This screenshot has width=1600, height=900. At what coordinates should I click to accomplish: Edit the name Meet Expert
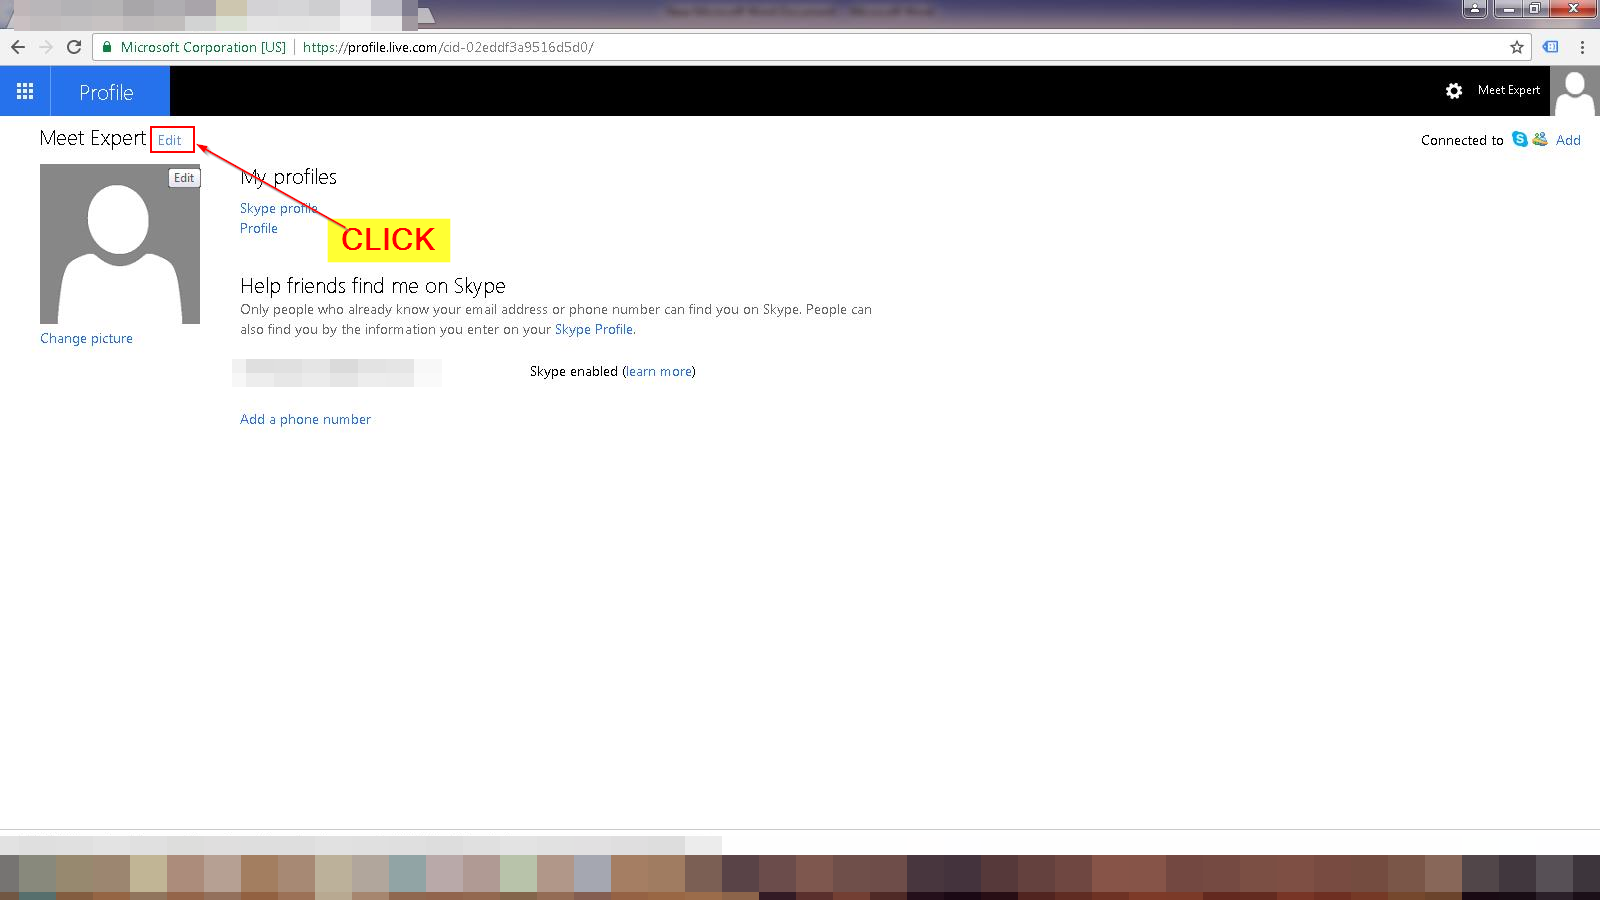click(170, 140)
